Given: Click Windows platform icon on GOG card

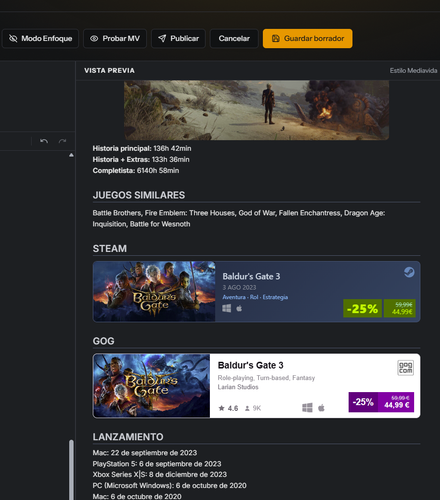Looking at the screenshot, I should (x=307, y=408).
